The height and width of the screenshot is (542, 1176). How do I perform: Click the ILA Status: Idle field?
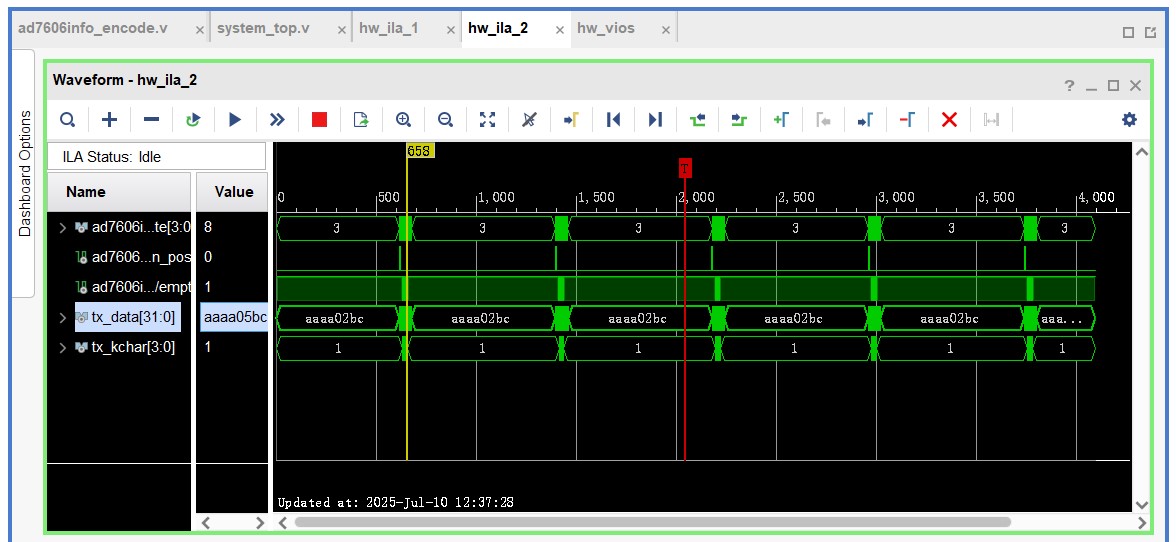[x=157, y=157]
